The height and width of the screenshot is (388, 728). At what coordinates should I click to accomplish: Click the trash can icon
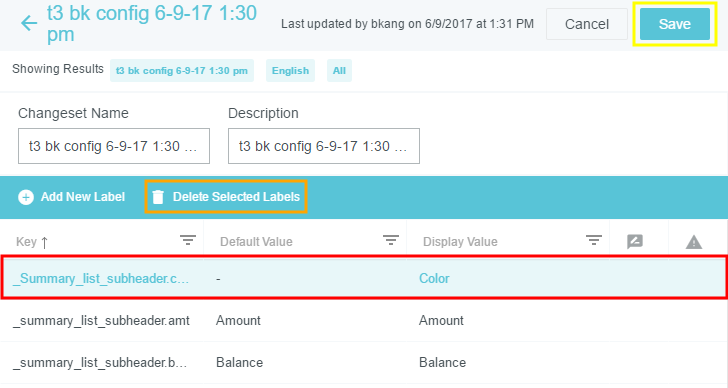158,197
